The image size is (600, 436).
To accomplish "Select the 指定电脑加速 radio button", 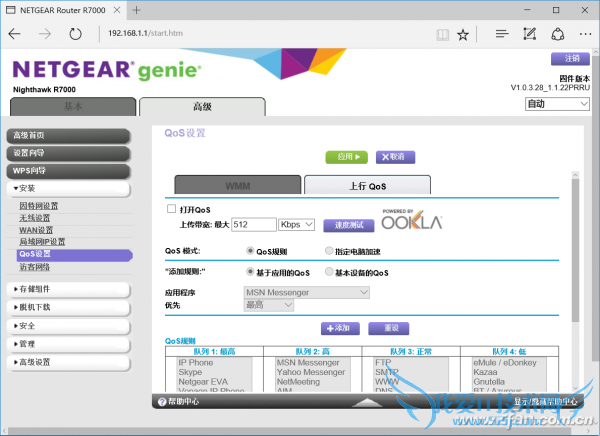I will pos(329,251).
